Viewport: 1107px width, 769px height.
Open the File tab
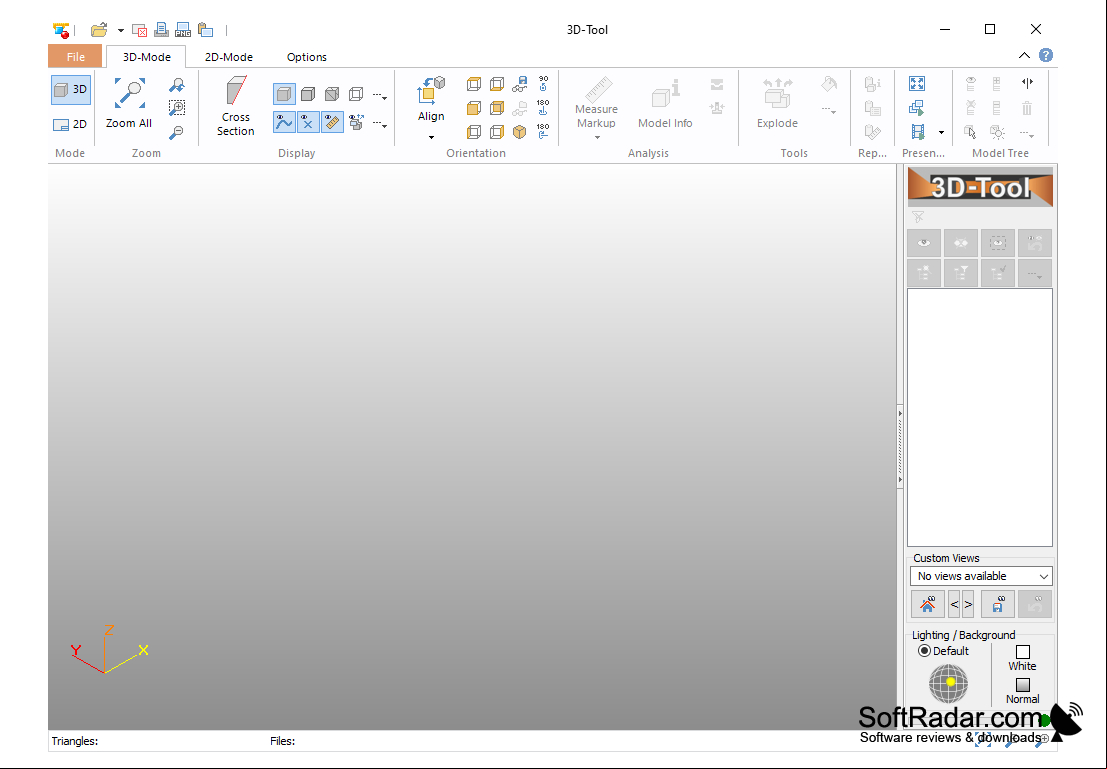point(76,56)
